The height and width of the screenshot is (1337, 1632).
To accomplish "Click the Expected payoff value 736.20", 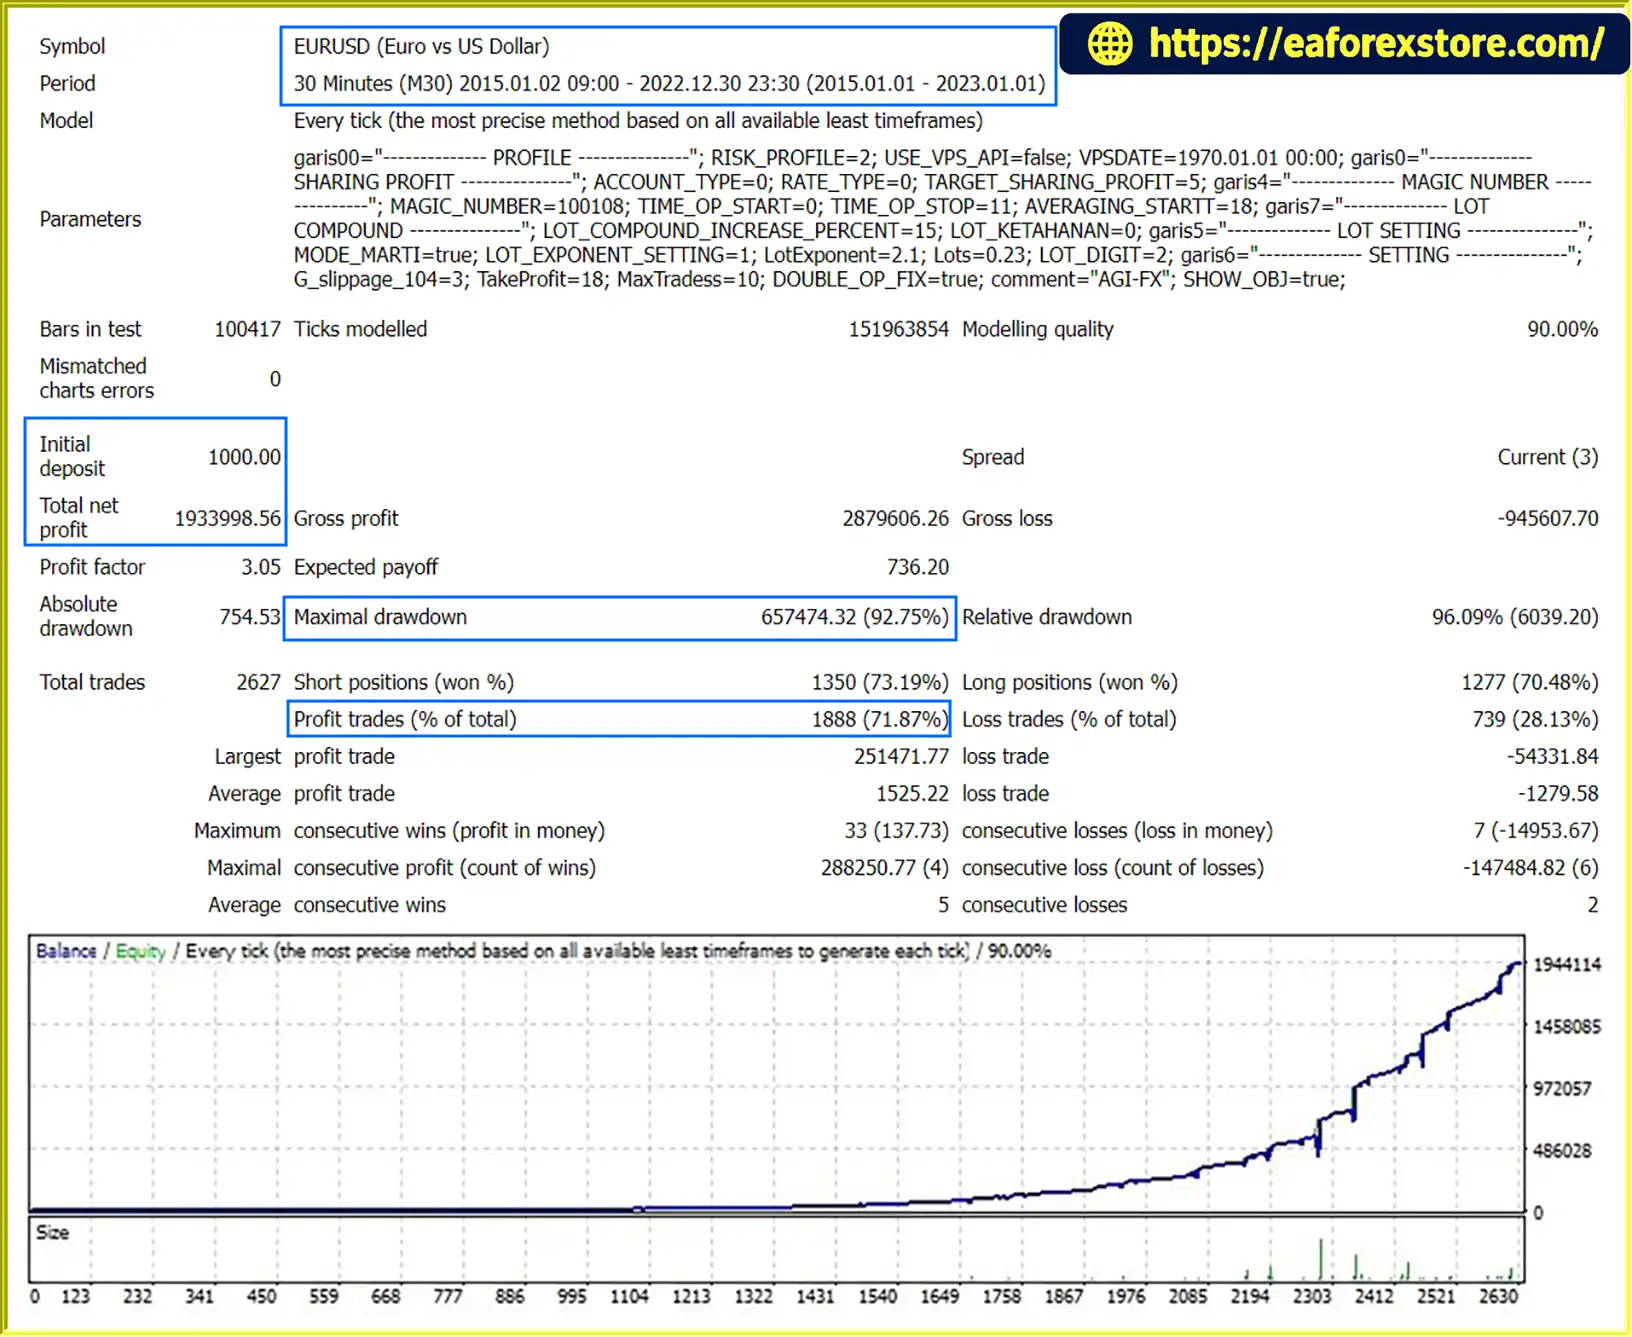I will pos(917,567).
